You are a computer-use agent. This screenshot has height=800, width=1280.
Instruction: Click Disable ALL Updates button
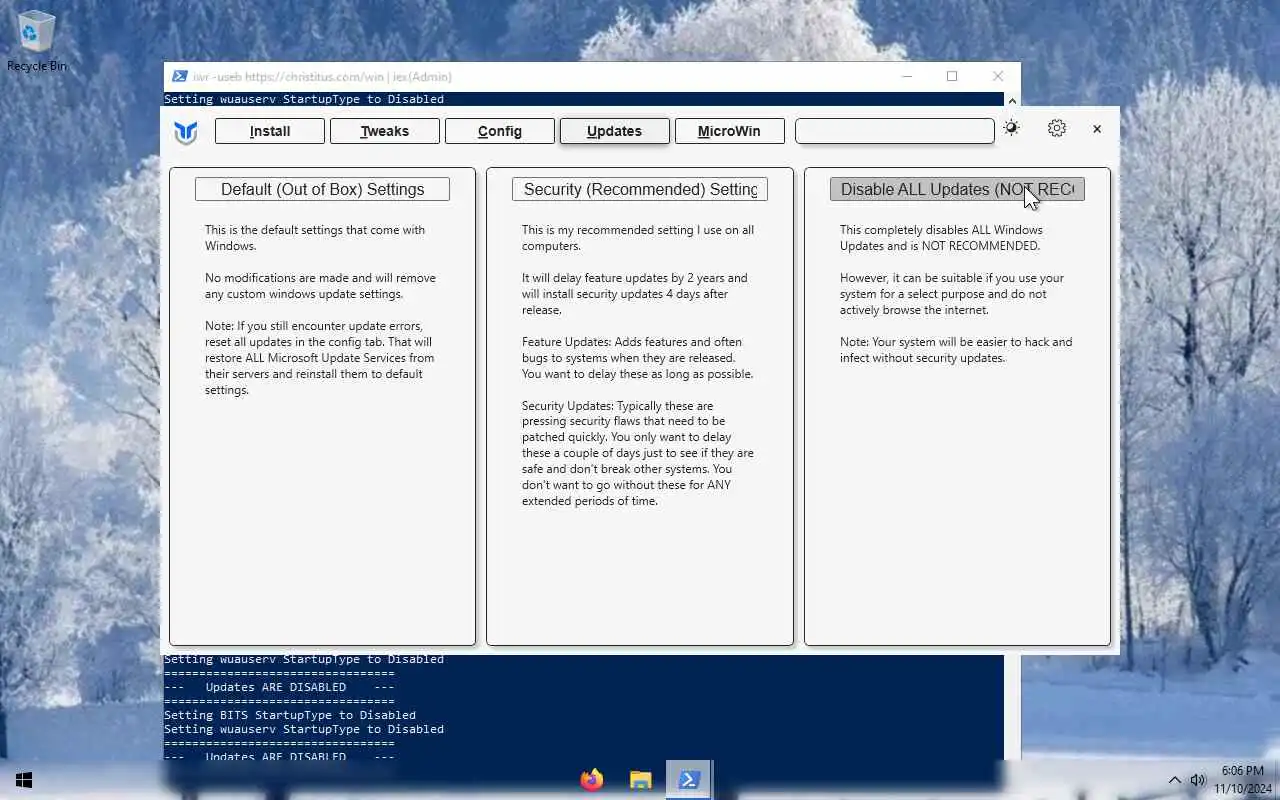[x=957, y=189]
